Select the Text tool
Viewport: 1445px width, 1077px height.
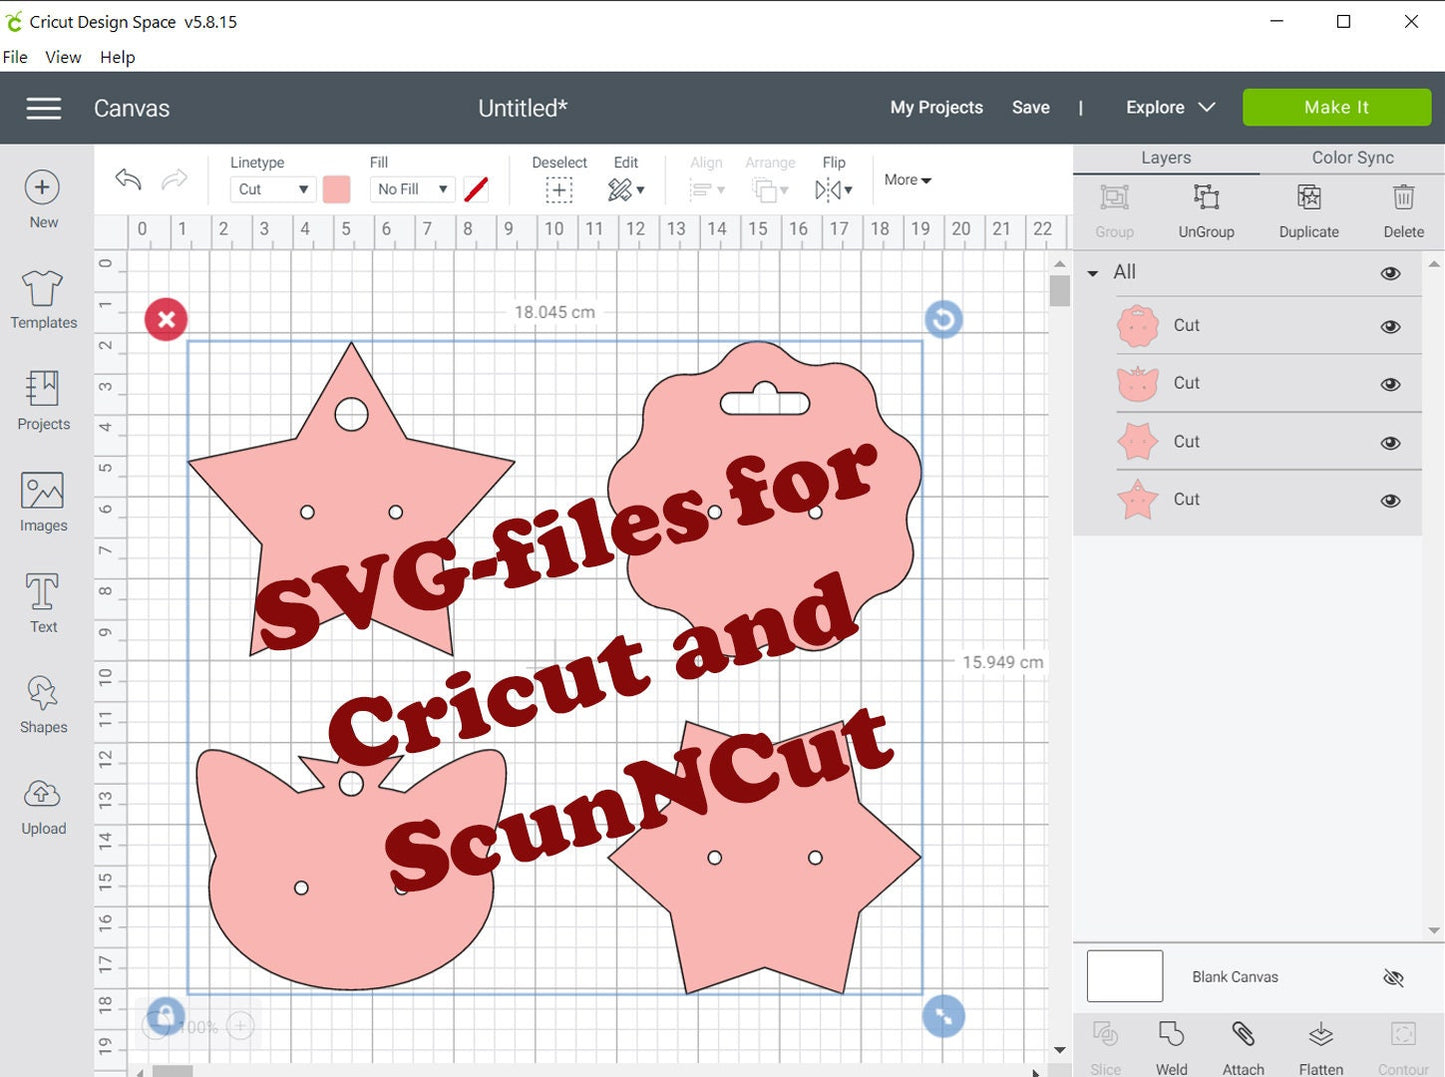(43, 603)
